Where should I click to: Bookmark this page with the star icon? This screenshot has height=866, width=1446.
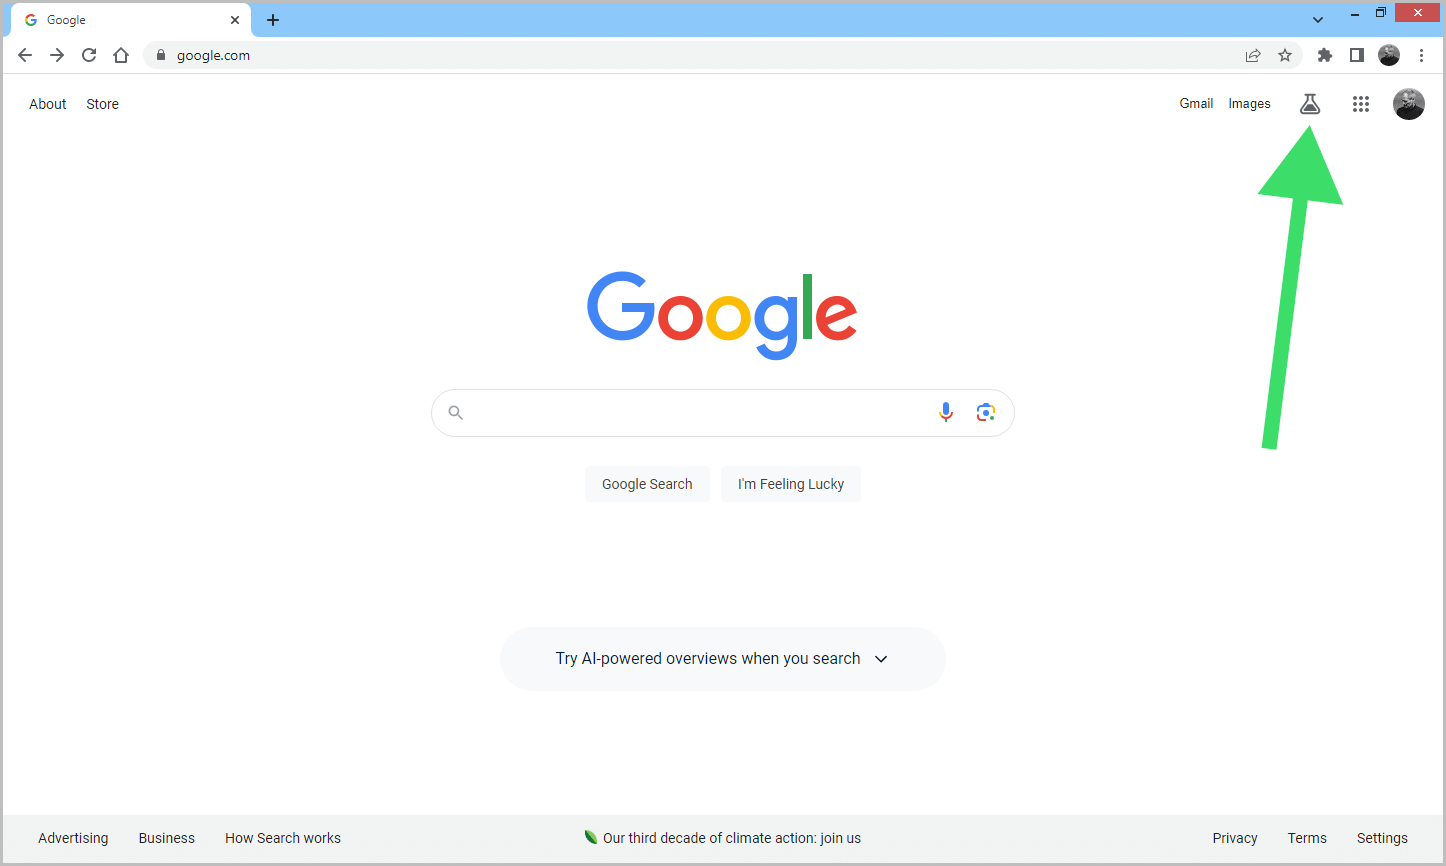point(1284,55)
